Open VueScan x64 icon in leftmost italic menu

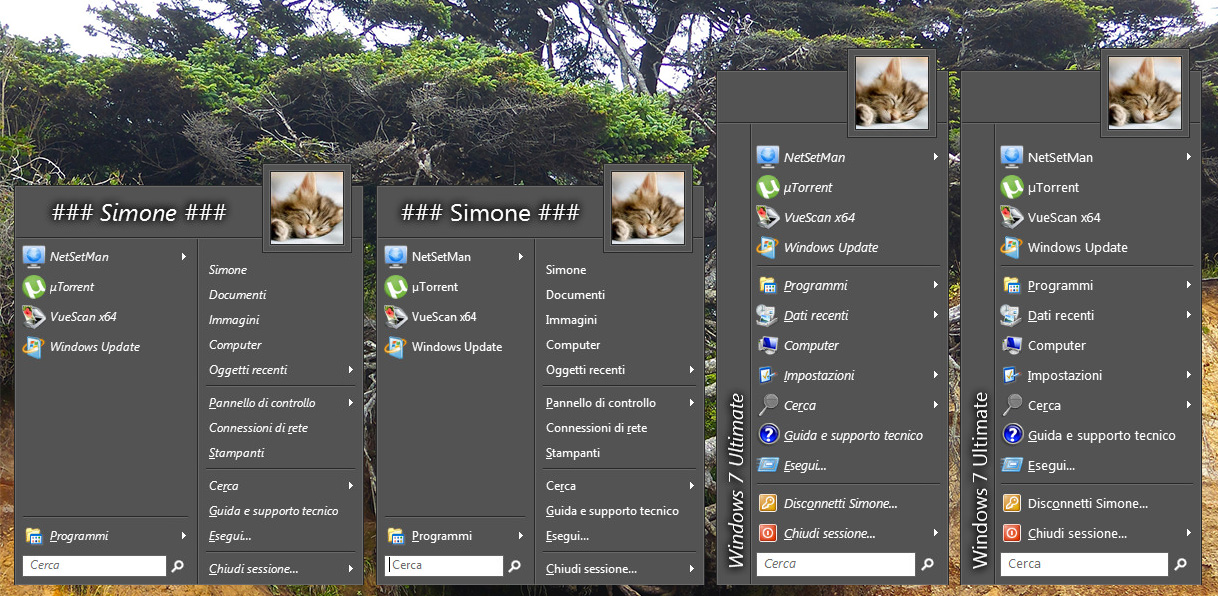click(x=34, y=317)
